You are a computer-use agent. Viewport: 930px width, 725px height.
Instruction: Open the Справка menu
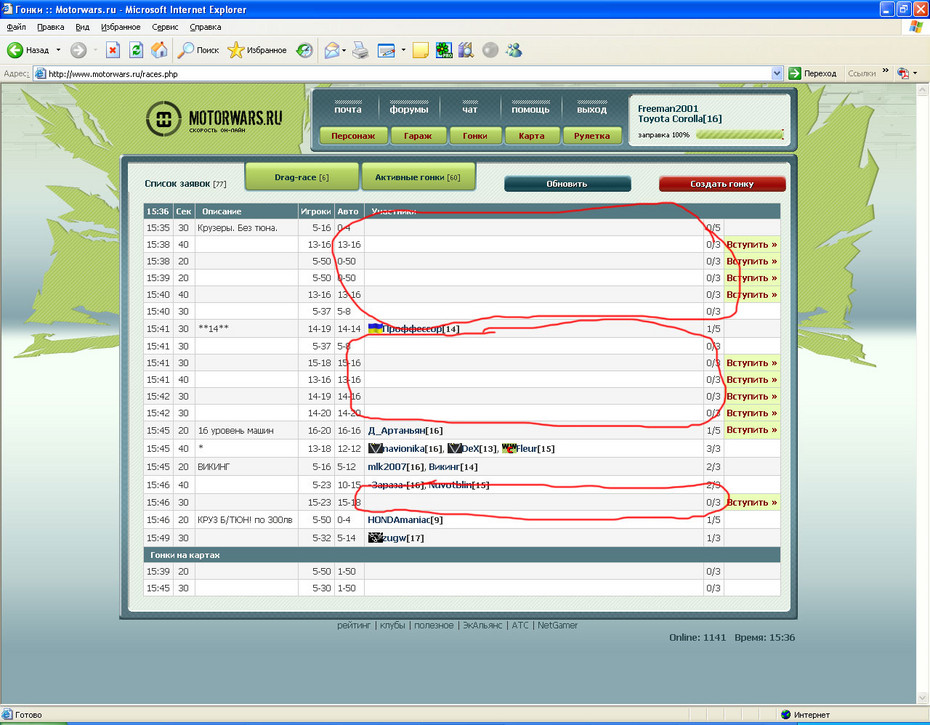pos(205,27)
